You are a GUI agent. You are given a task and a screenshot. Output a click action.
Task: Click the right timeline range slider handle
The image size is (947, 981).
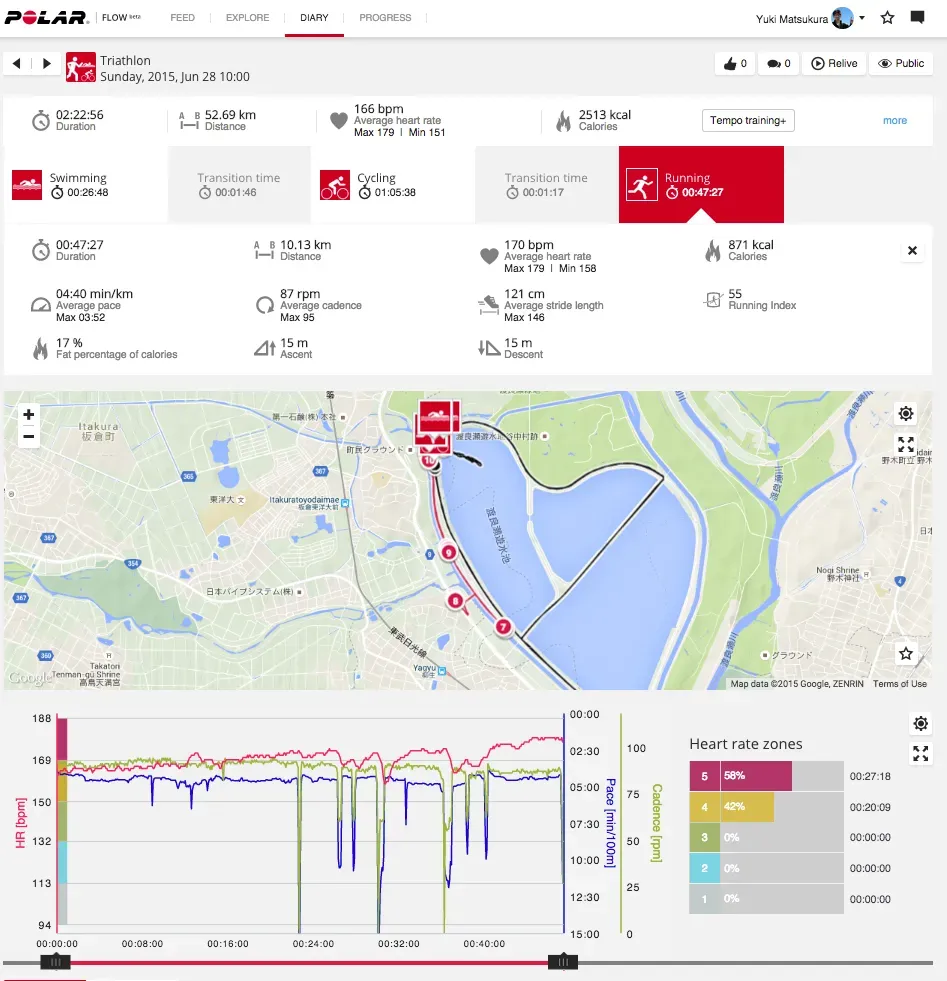click(563, 962)
